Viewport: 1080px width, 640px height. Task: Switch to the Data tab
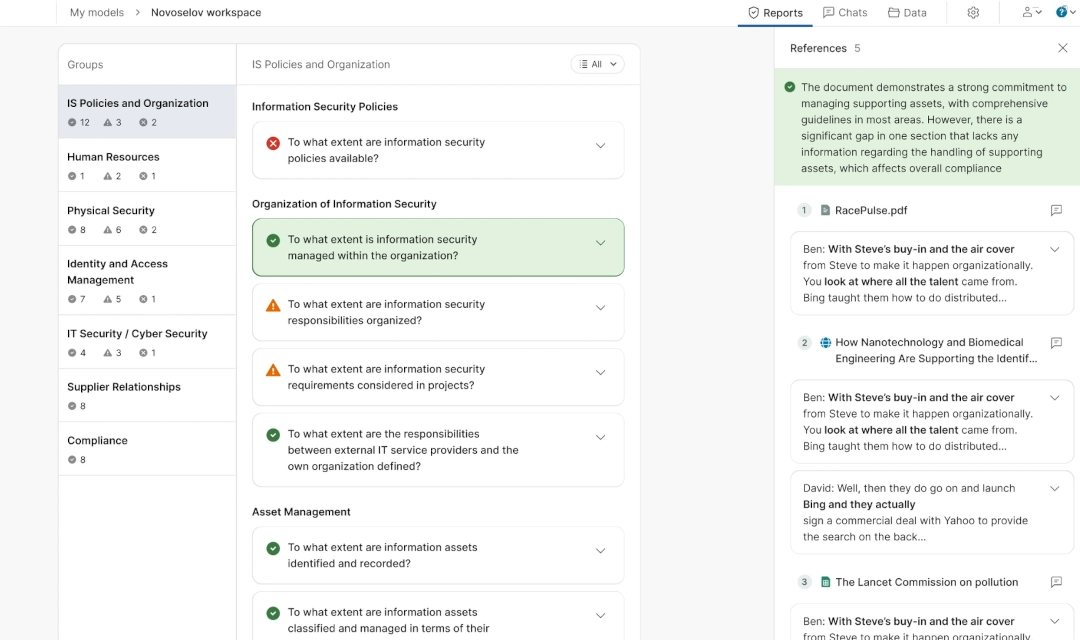[906, 12]
